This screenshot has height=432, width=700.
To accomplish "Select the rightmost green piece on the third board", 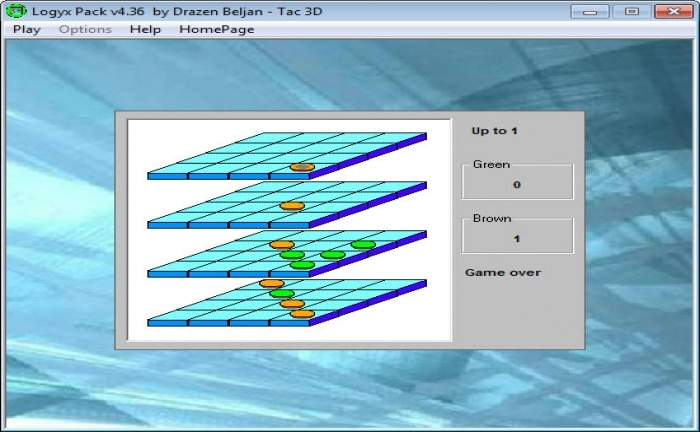I will tap(363, 245).
